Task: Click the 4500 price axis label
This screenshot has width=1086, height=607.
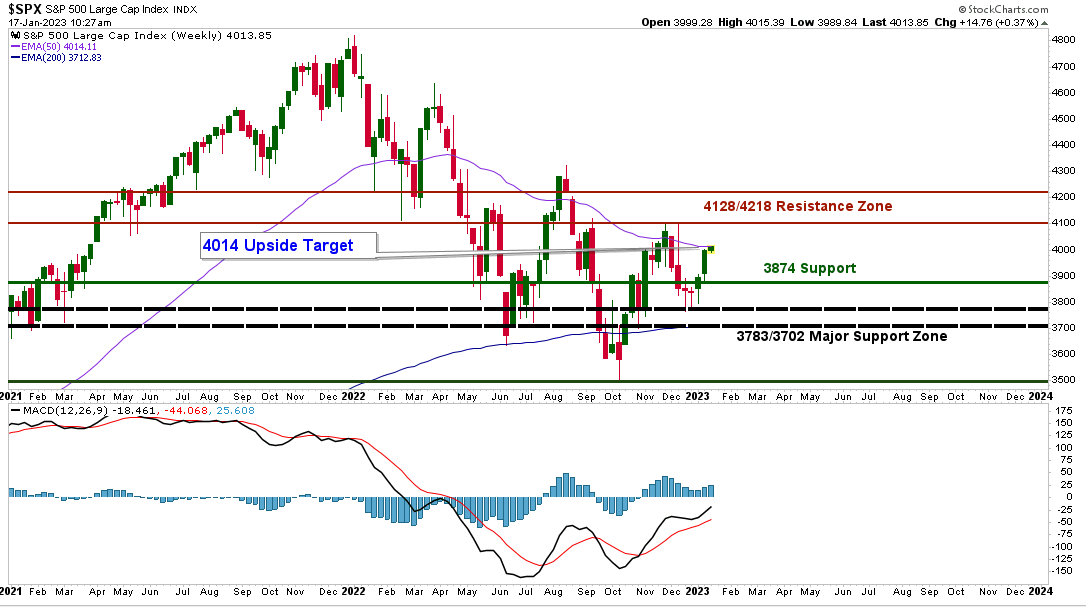Action: coord(1063,118)
